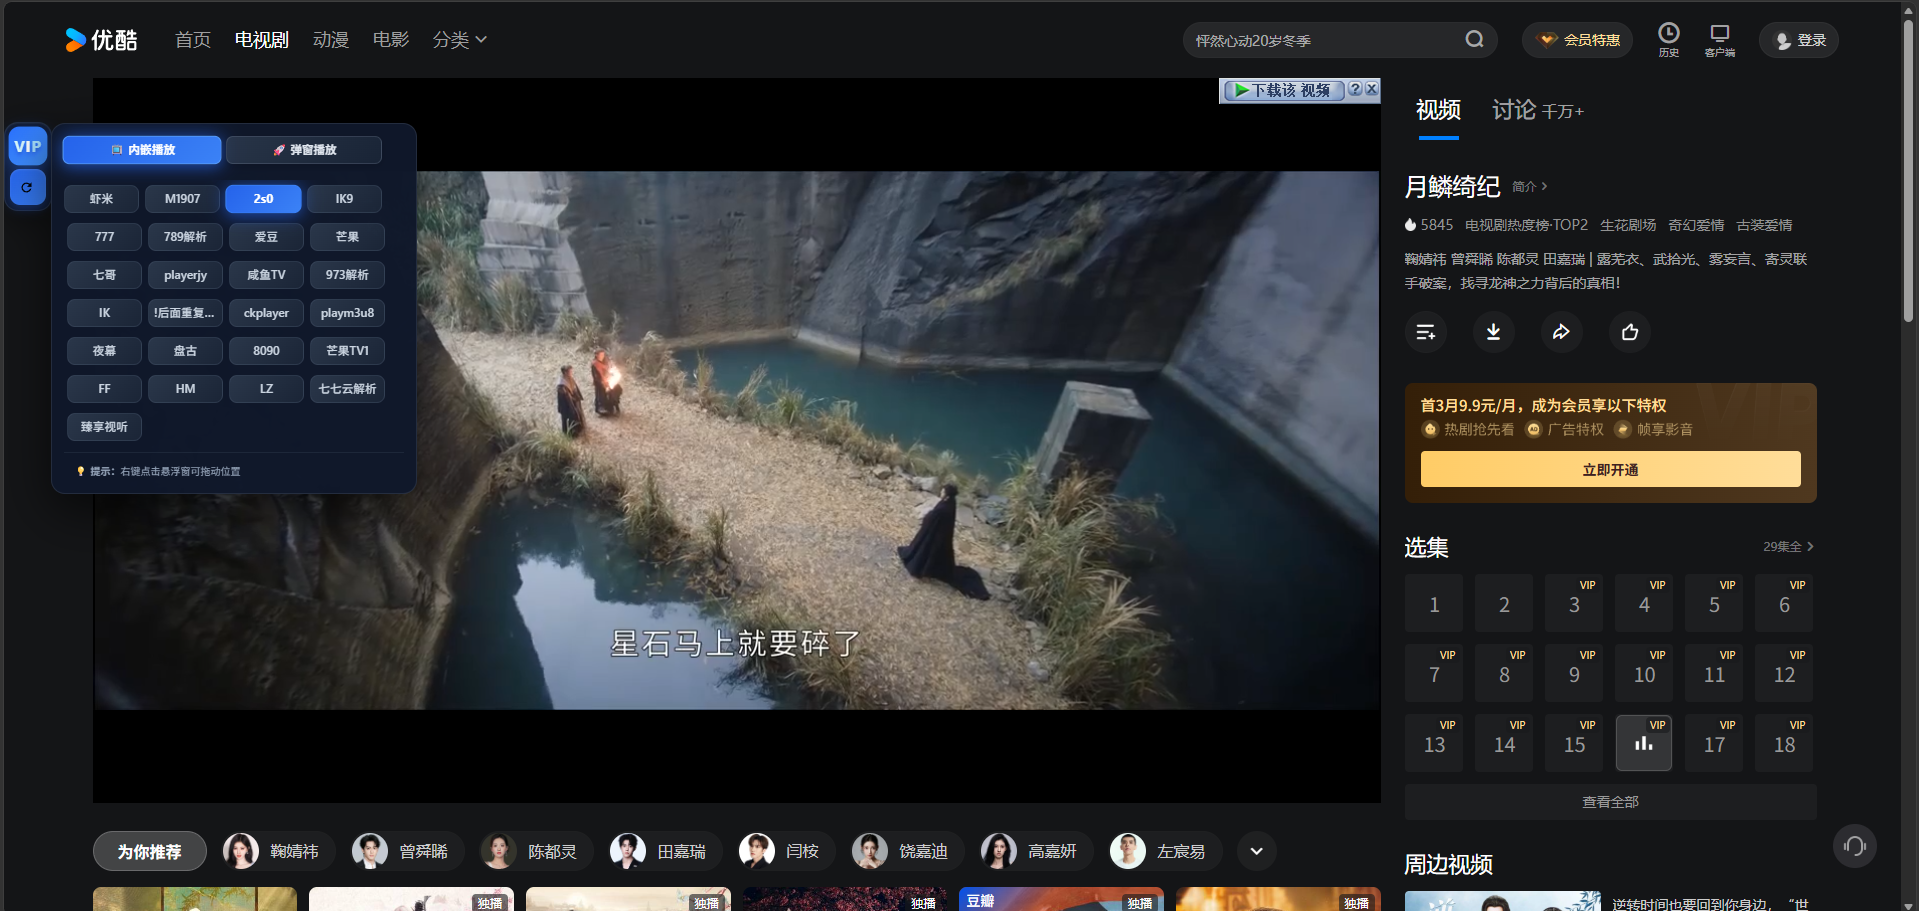Open the 生花剧场 tag link

[1628, 225]
